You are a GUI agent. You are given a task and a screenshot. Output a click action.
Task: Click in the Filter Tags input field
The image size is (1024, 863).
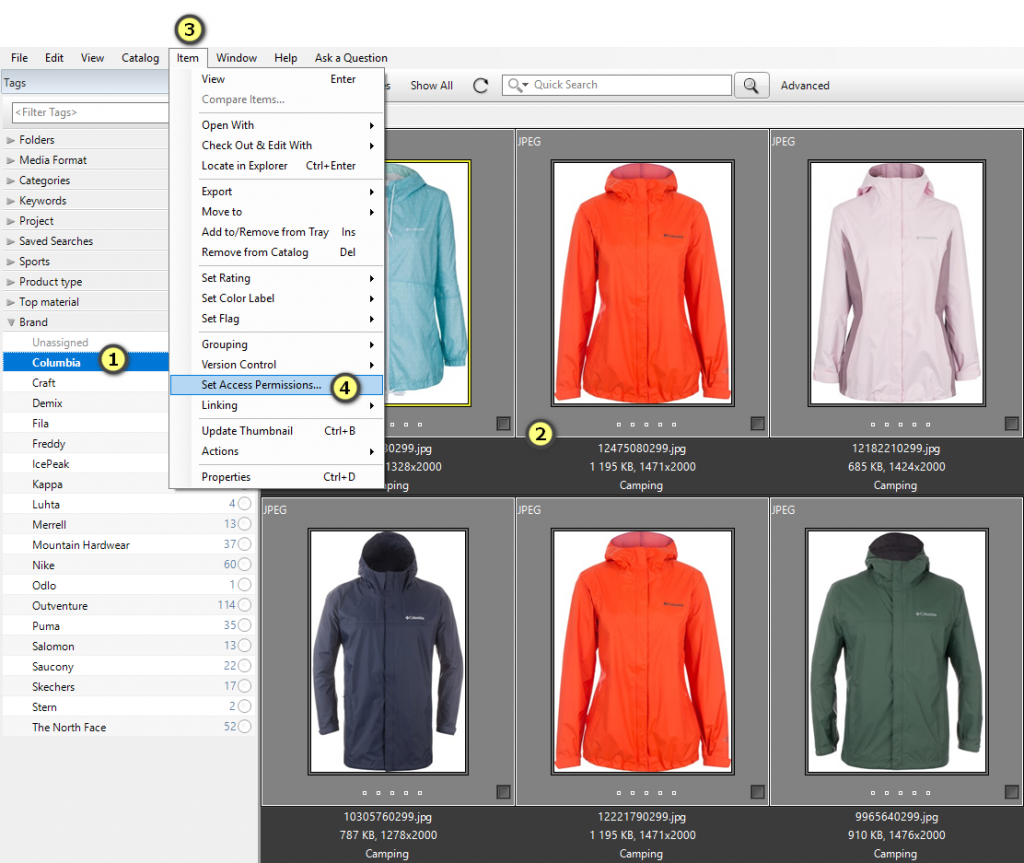point(88,113)
